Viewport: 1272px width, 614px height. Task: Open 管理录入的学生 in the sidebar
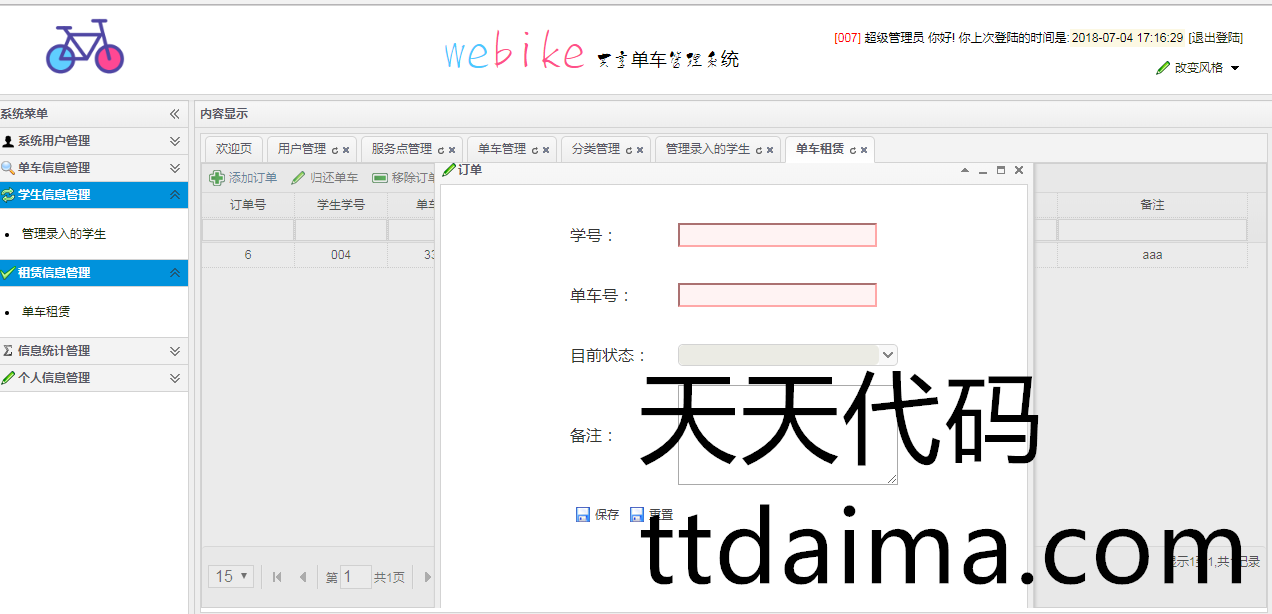[64, 234]
